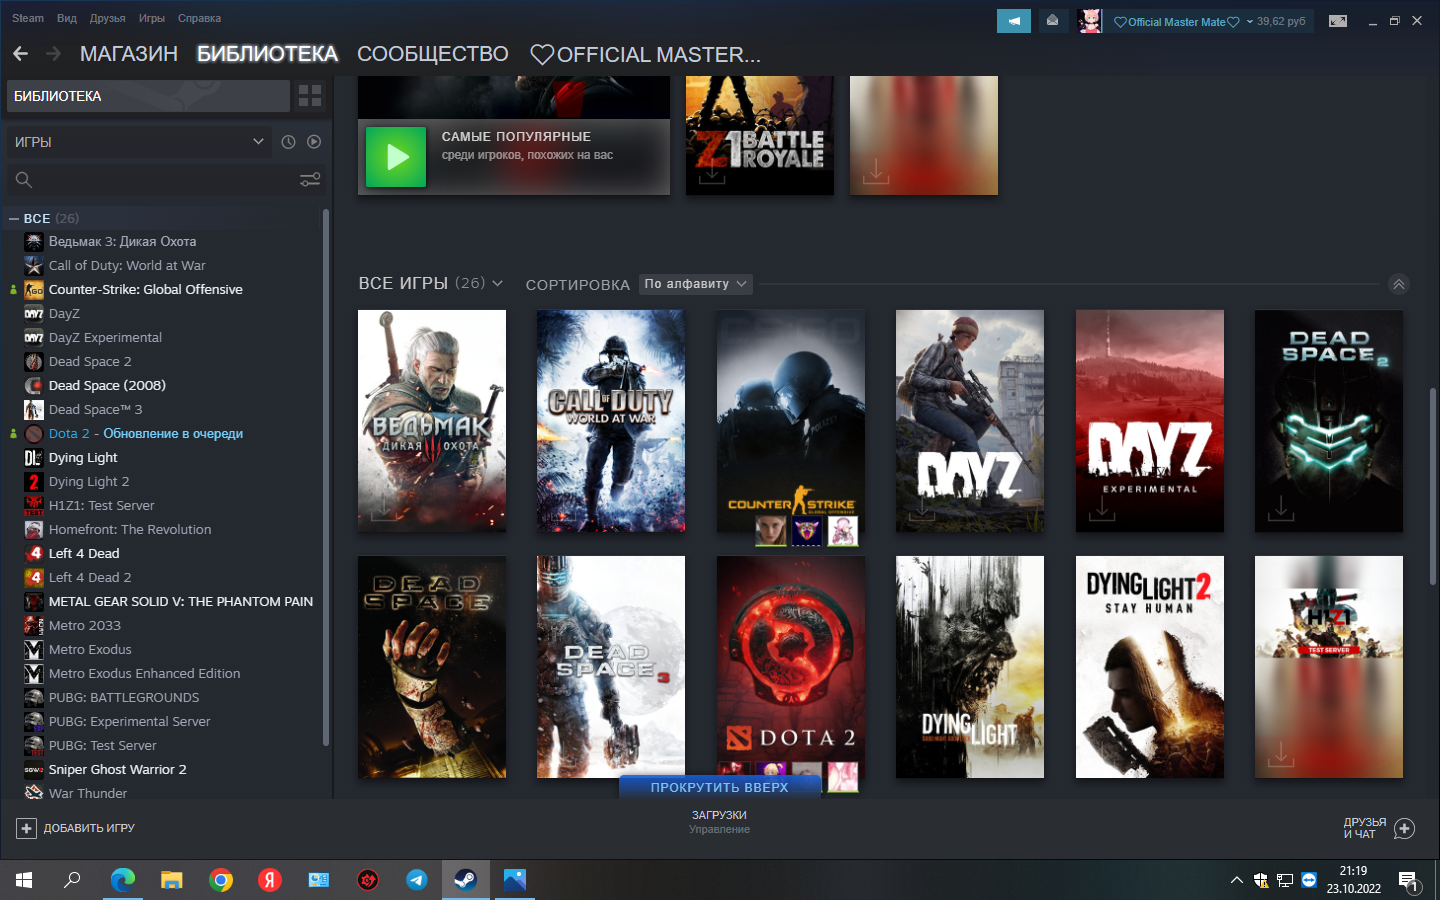Viewport: 1440px width, 900px height.
Task: Open Chrome from taskbar
Action: point(221,880)
